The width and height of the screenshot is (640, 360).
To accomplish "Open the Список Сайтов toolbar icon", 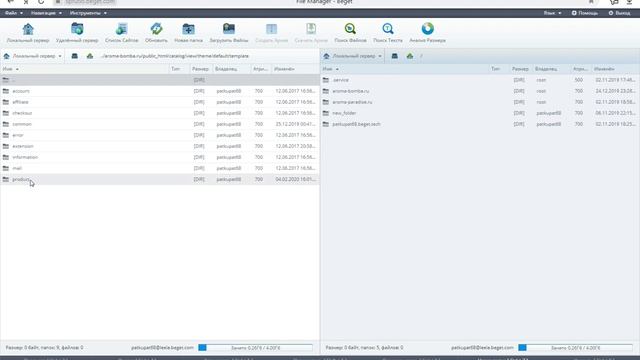I will [122, 33].
